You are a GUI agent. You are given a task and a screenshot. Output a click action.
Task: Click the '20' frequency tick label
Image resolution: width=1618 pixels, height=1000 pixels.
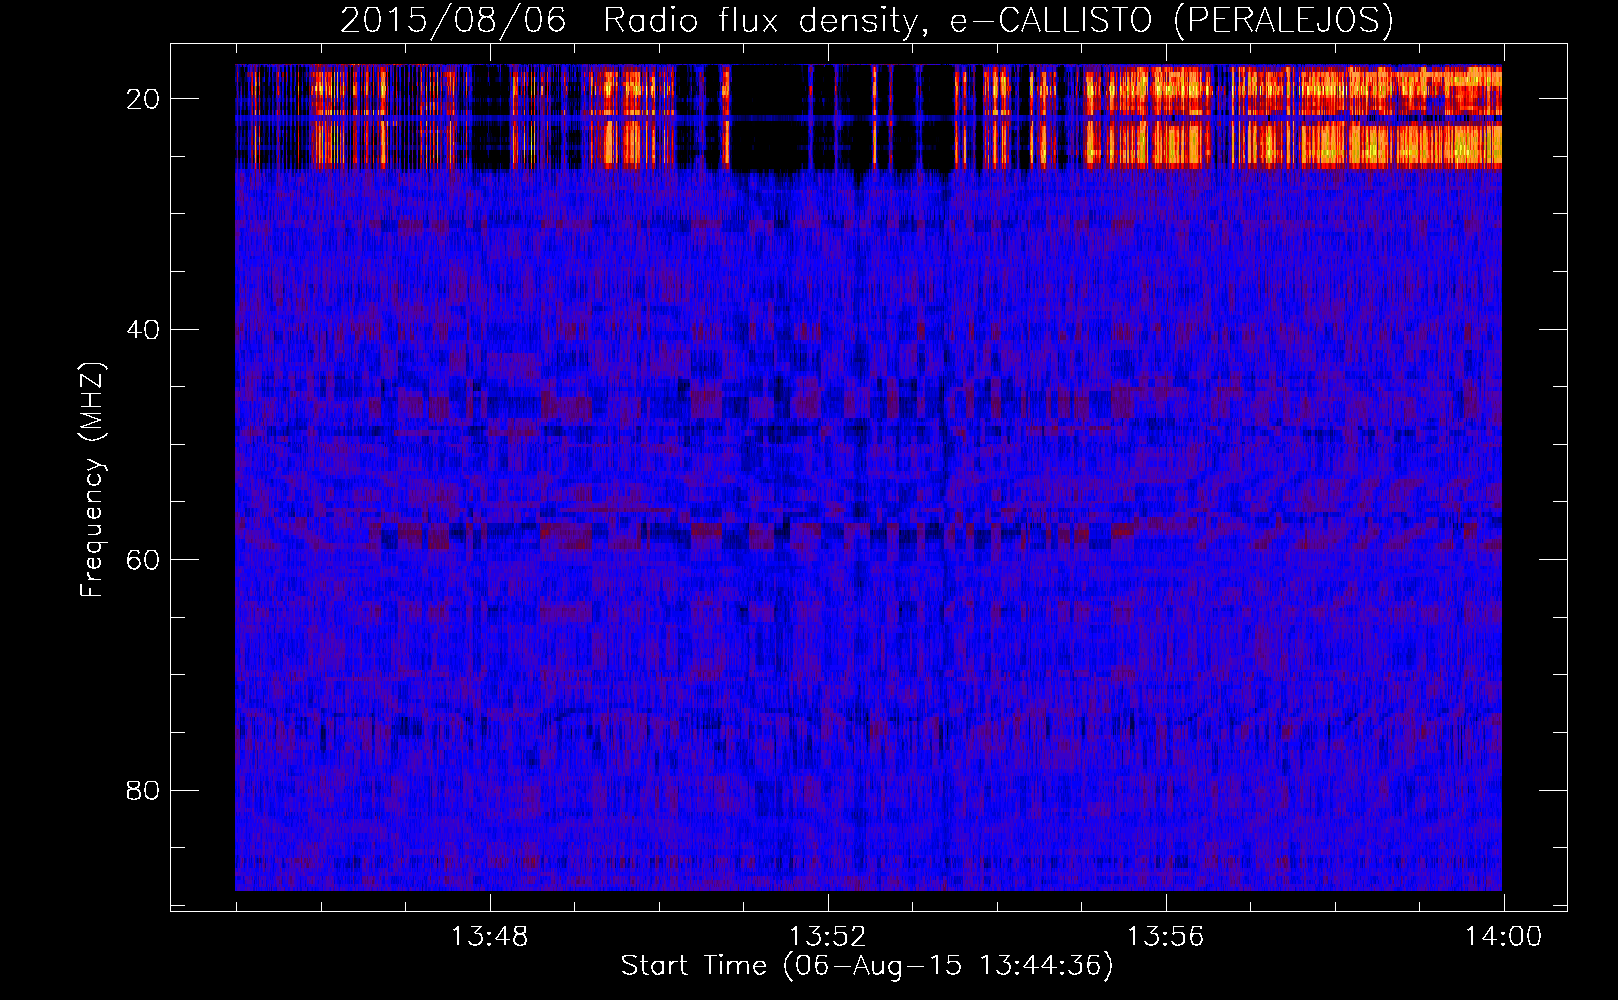(144, 99)
